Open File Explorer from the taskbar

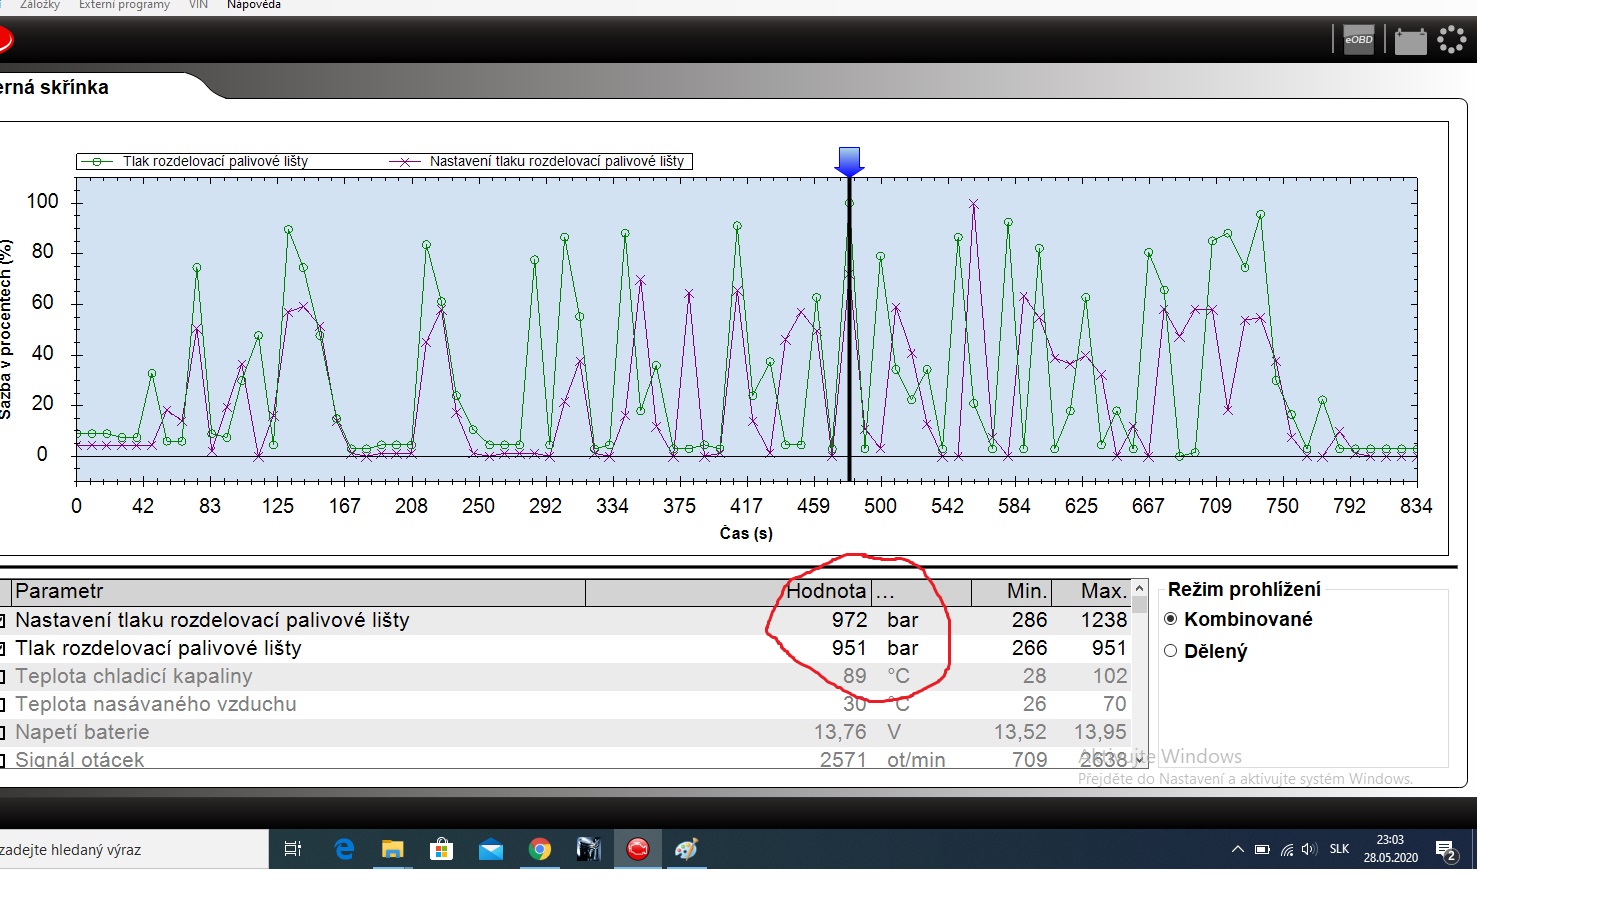392,849
